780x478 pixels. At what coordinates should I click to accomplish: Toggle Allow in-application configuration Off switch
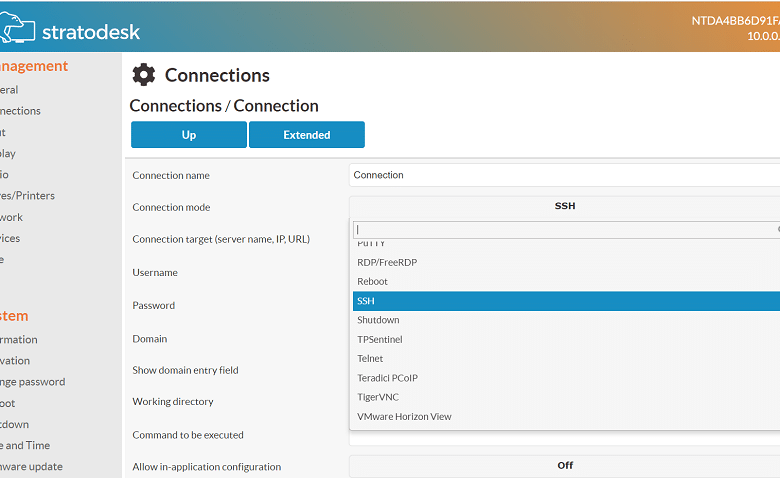tap(564, 466)
